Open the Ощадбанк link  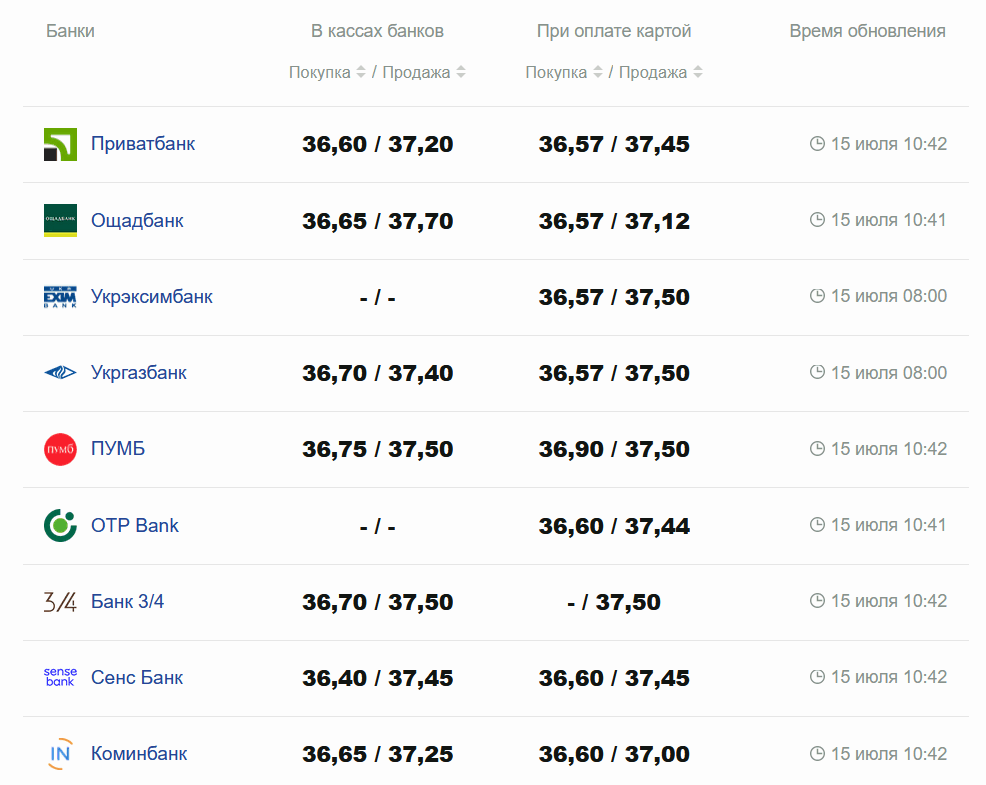point(137,220)
